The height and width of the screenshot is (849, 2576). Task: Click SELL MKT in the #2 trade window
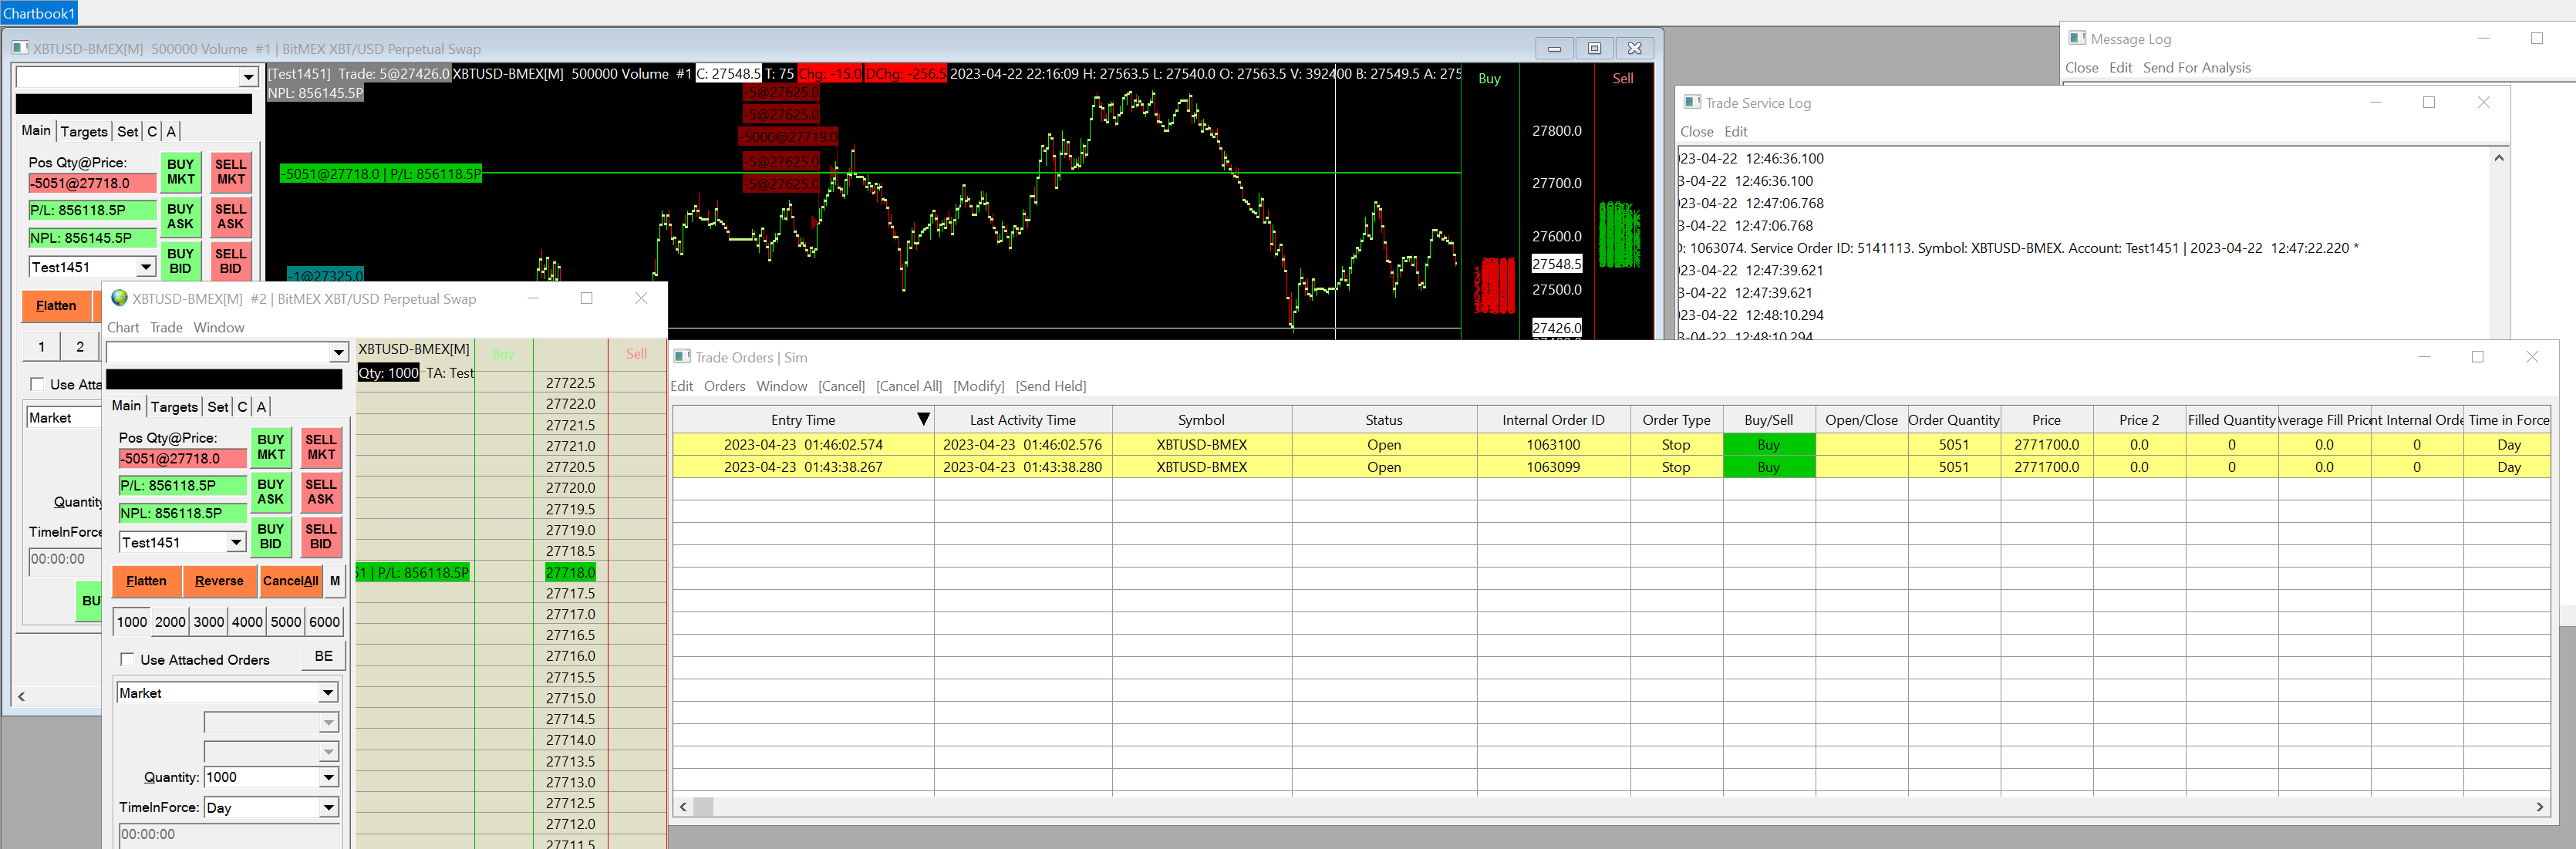point(320,447)
